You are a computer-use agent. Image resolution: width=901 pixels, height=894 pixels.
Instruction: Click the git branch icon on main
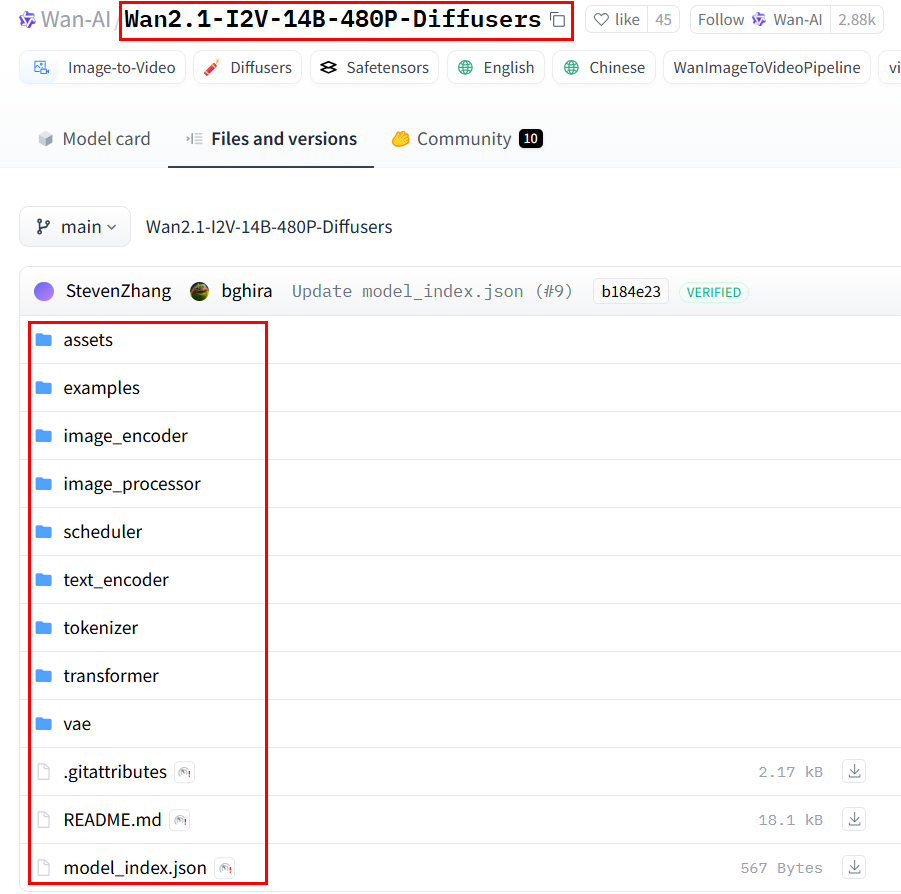click(43, 227)
